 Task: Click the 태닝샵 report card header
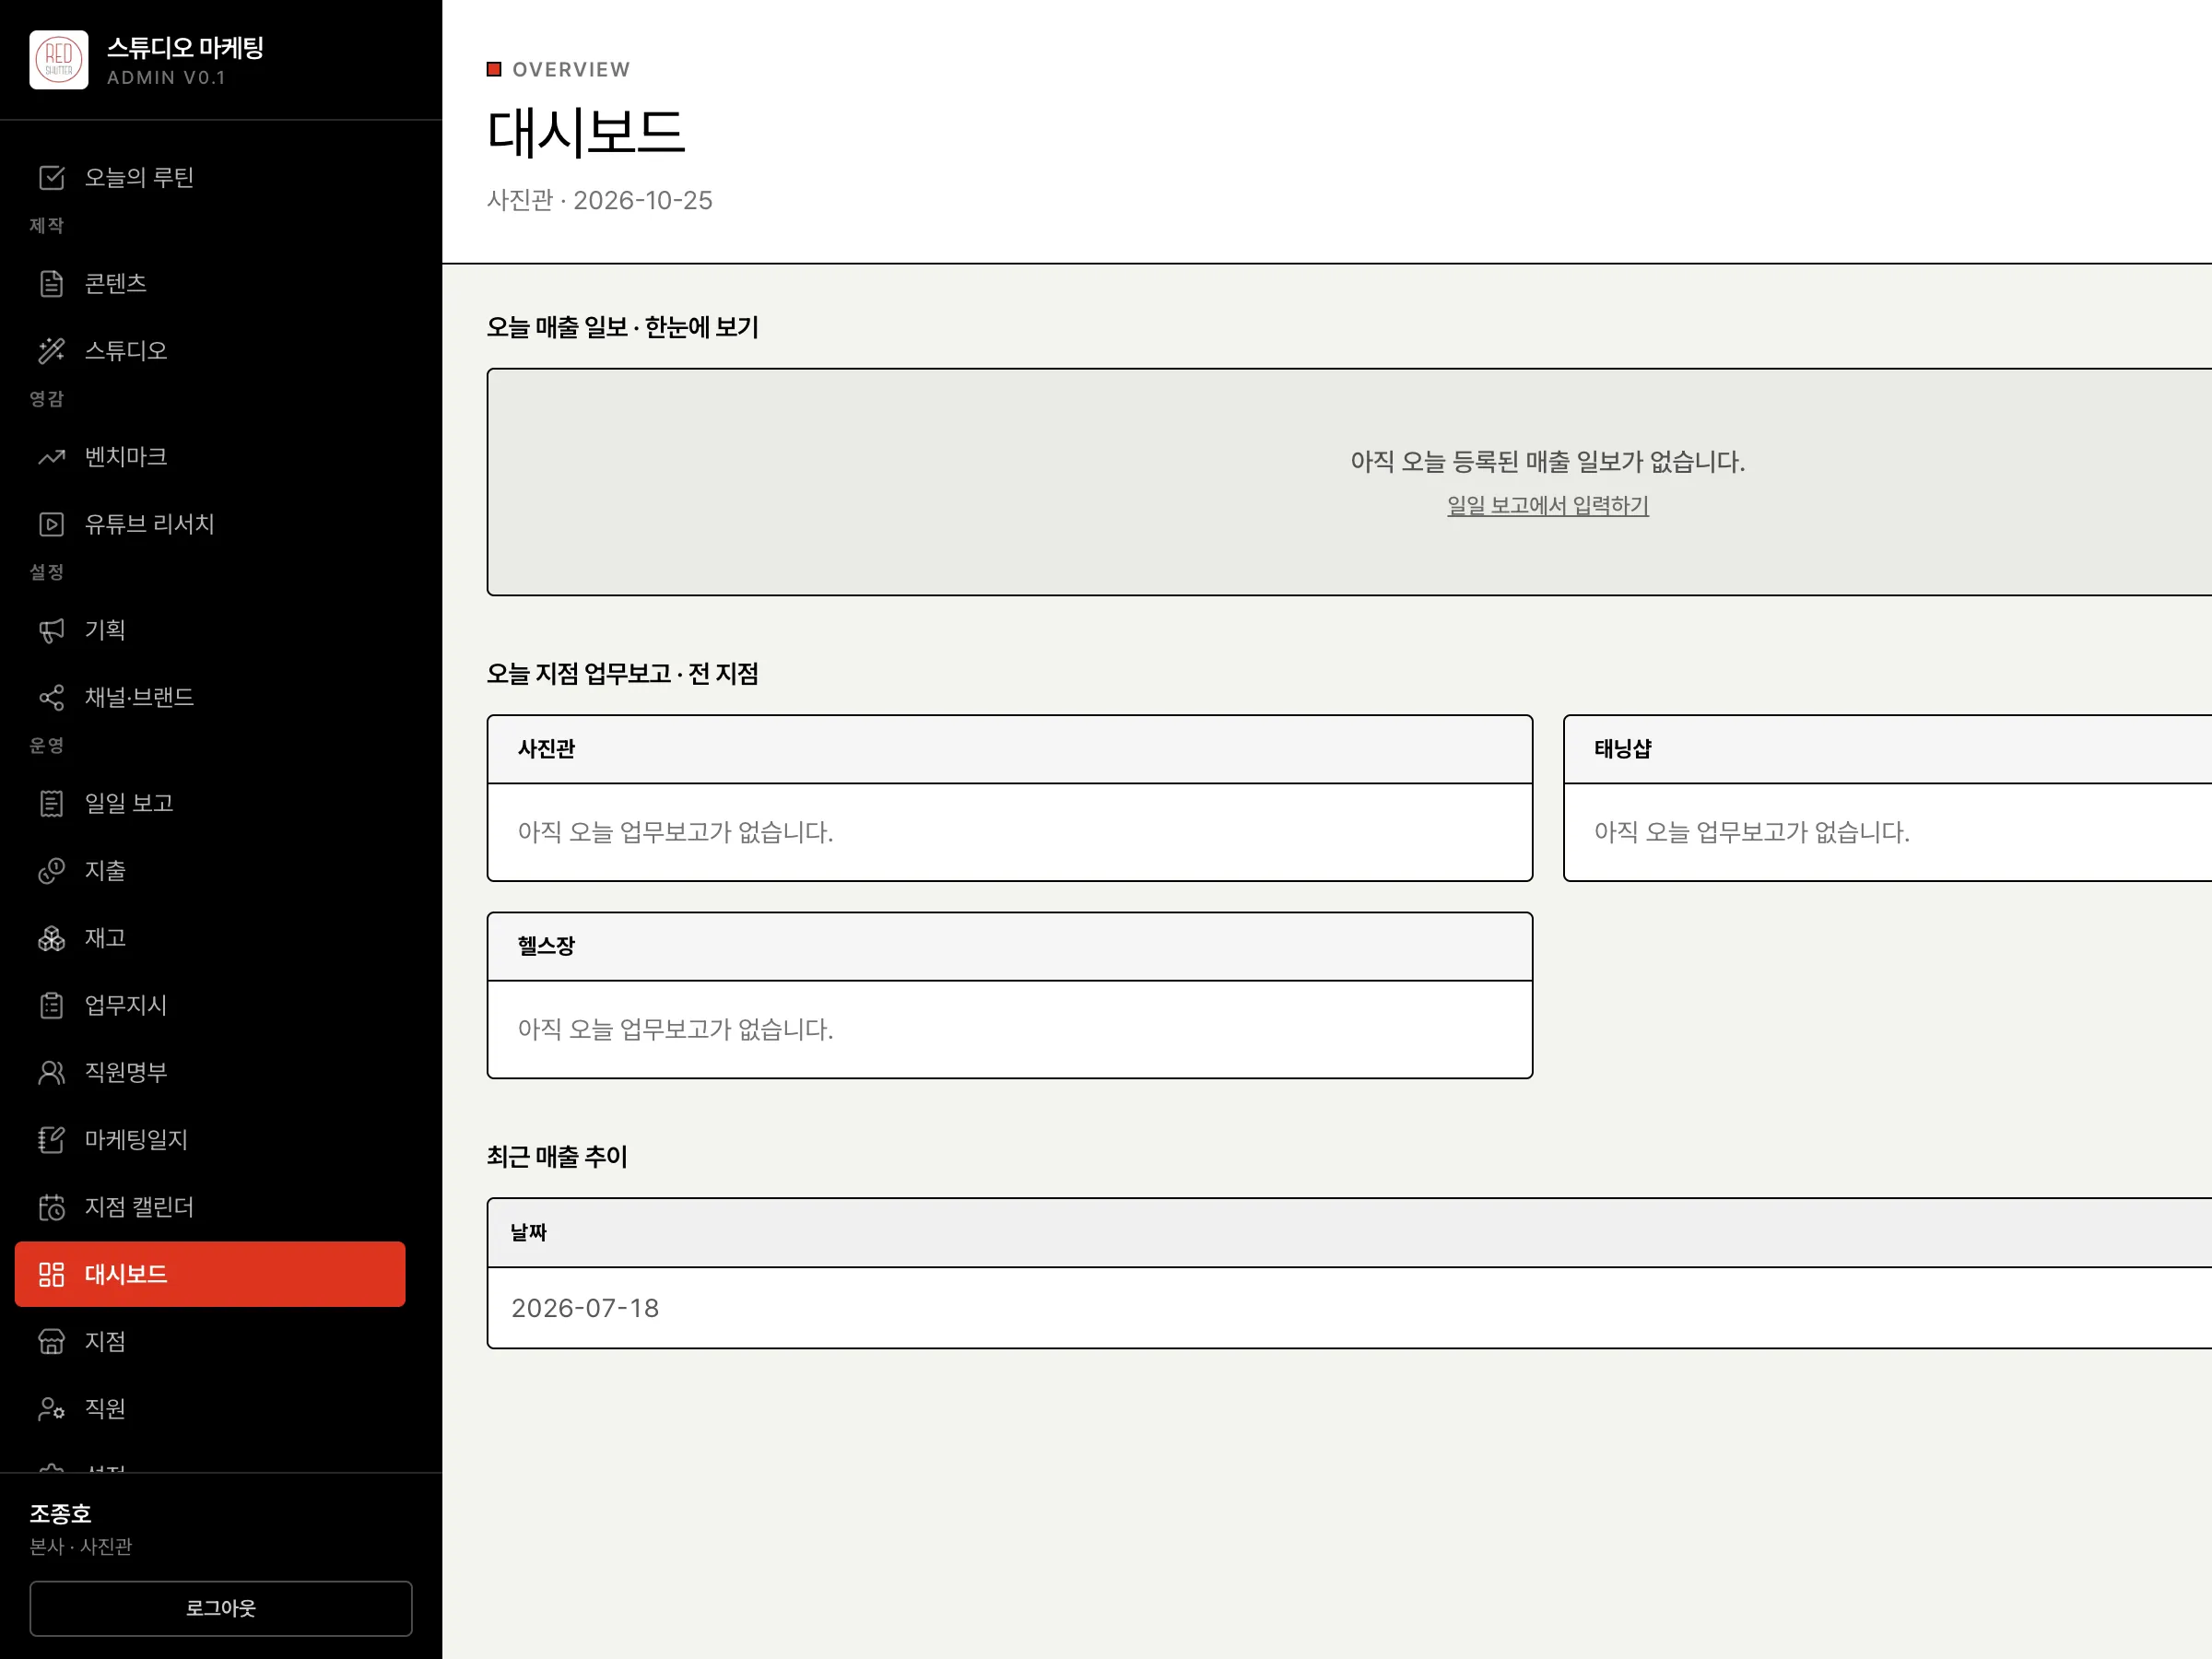pyautogui.click(x=1888, y=749)
